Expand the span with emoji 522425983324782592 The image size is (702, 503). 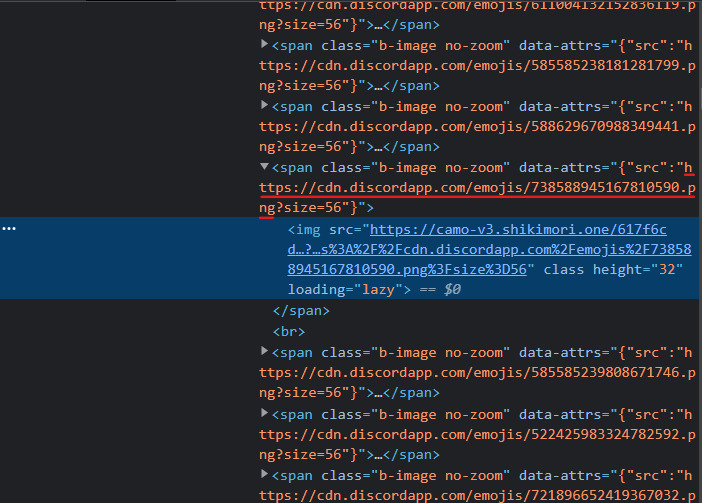coord(264,412)
